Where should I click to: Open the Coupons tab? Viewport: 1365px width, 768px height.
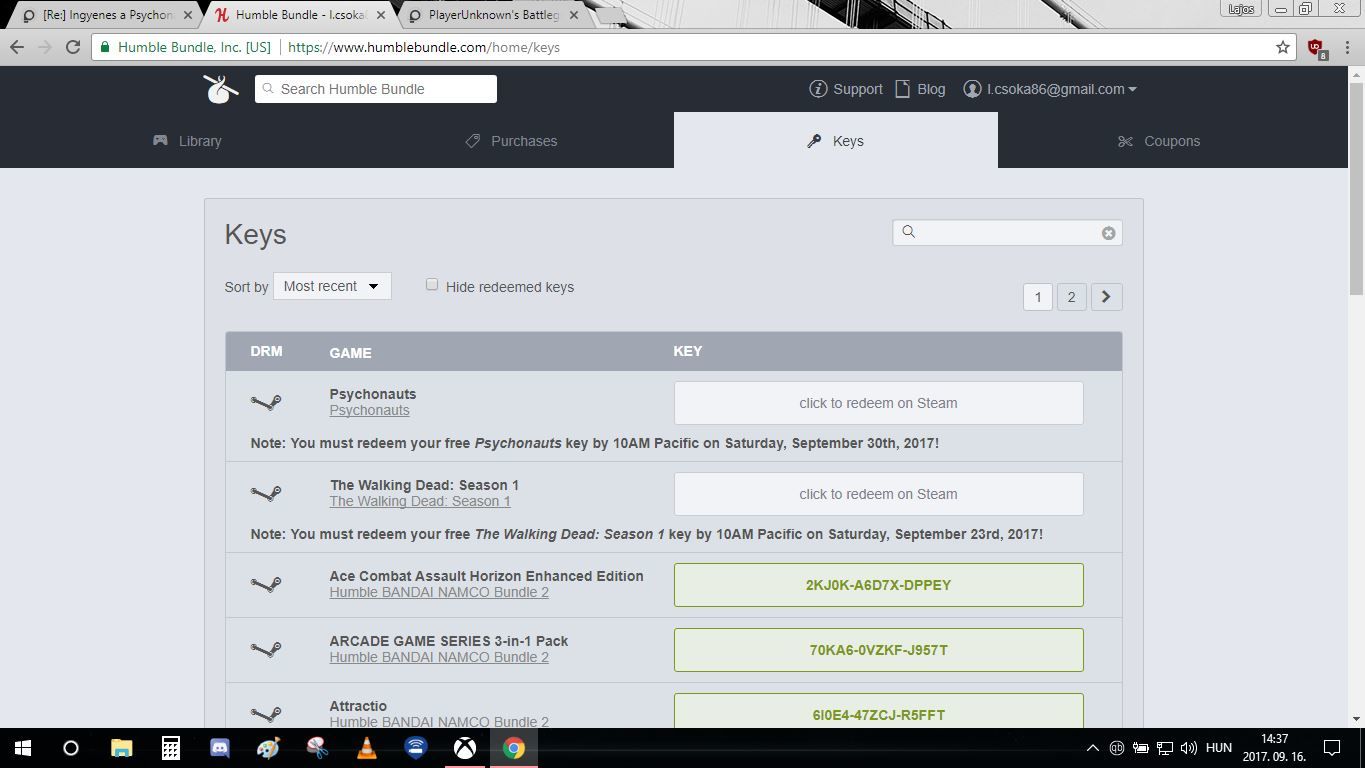pos(1159,141)
